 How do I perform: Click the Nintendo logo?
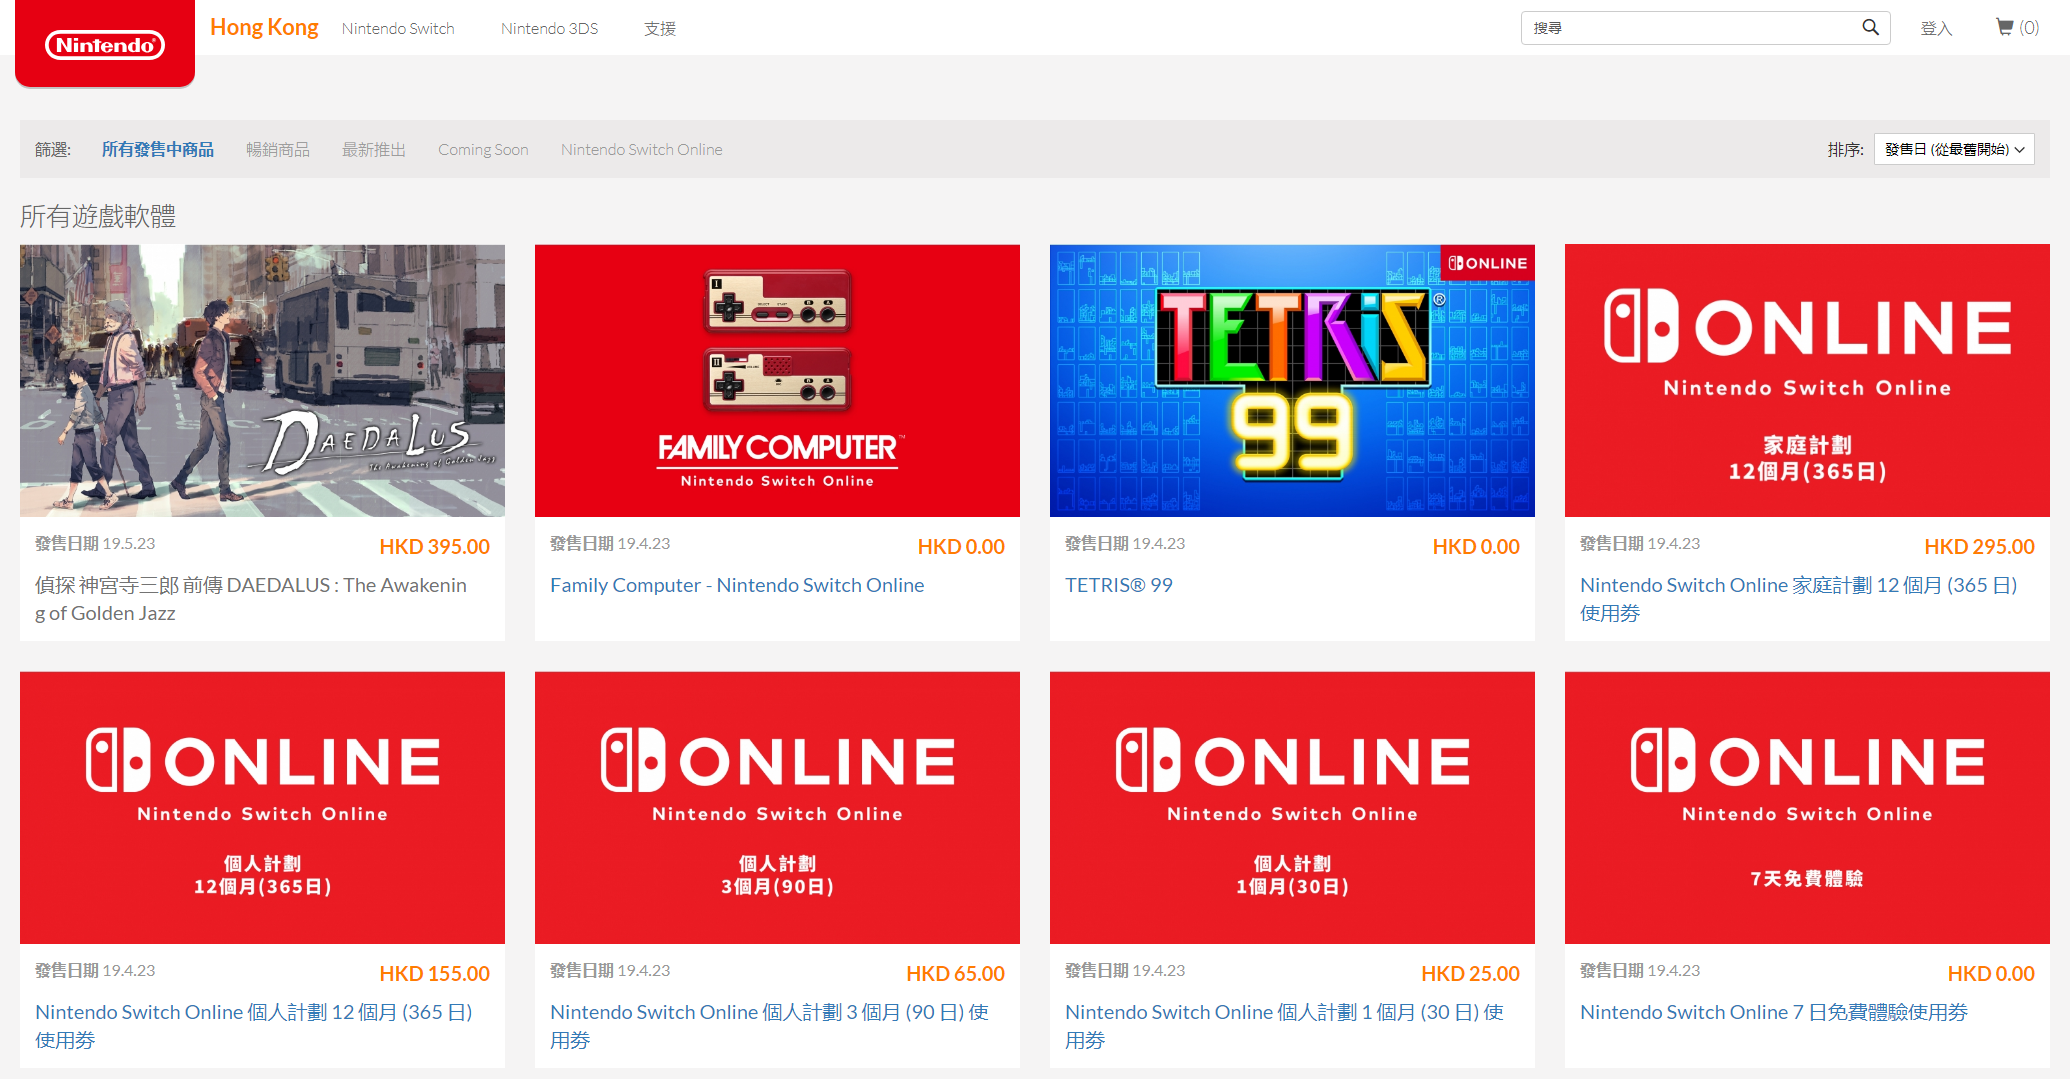click(x=105, y=45)
